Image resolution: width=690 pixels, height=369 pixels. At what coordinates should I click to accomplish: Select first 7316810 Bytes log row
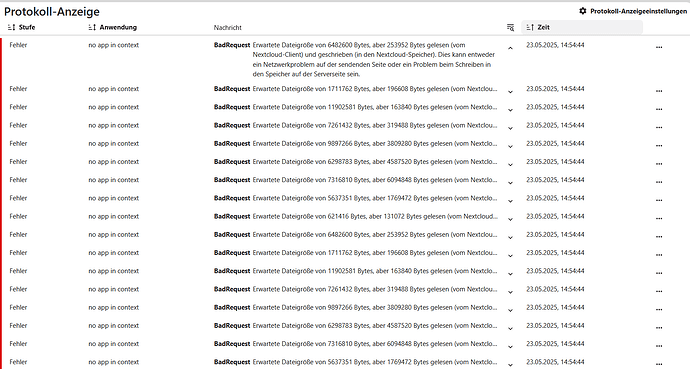click(345, 180)
